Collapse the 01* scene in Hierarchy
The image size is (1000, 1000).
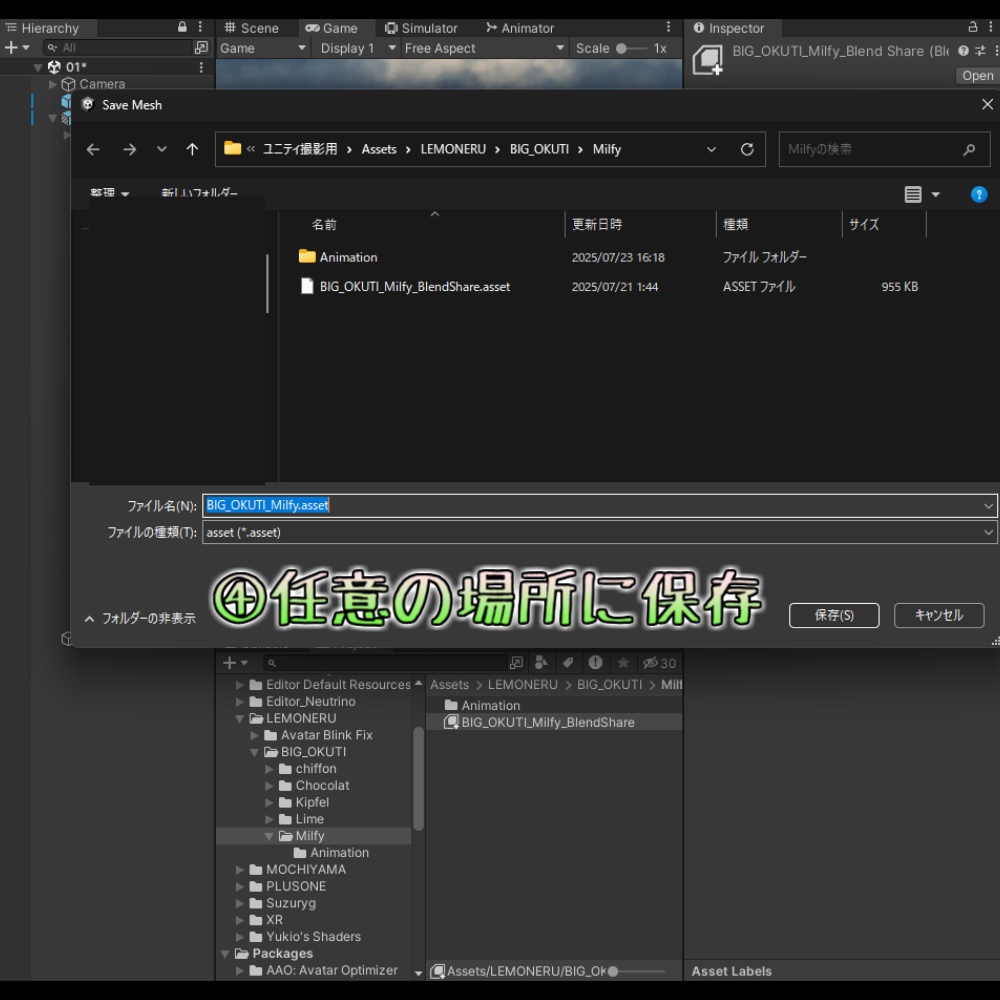pyautogui.click(x=38, y=67)
